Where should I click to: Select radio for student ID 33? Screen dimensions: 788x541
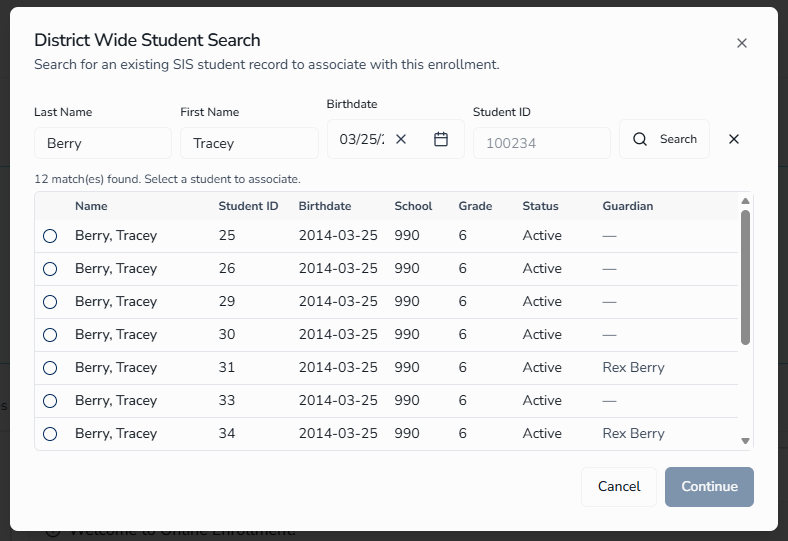pyautogui.click(x=50, y=401)
